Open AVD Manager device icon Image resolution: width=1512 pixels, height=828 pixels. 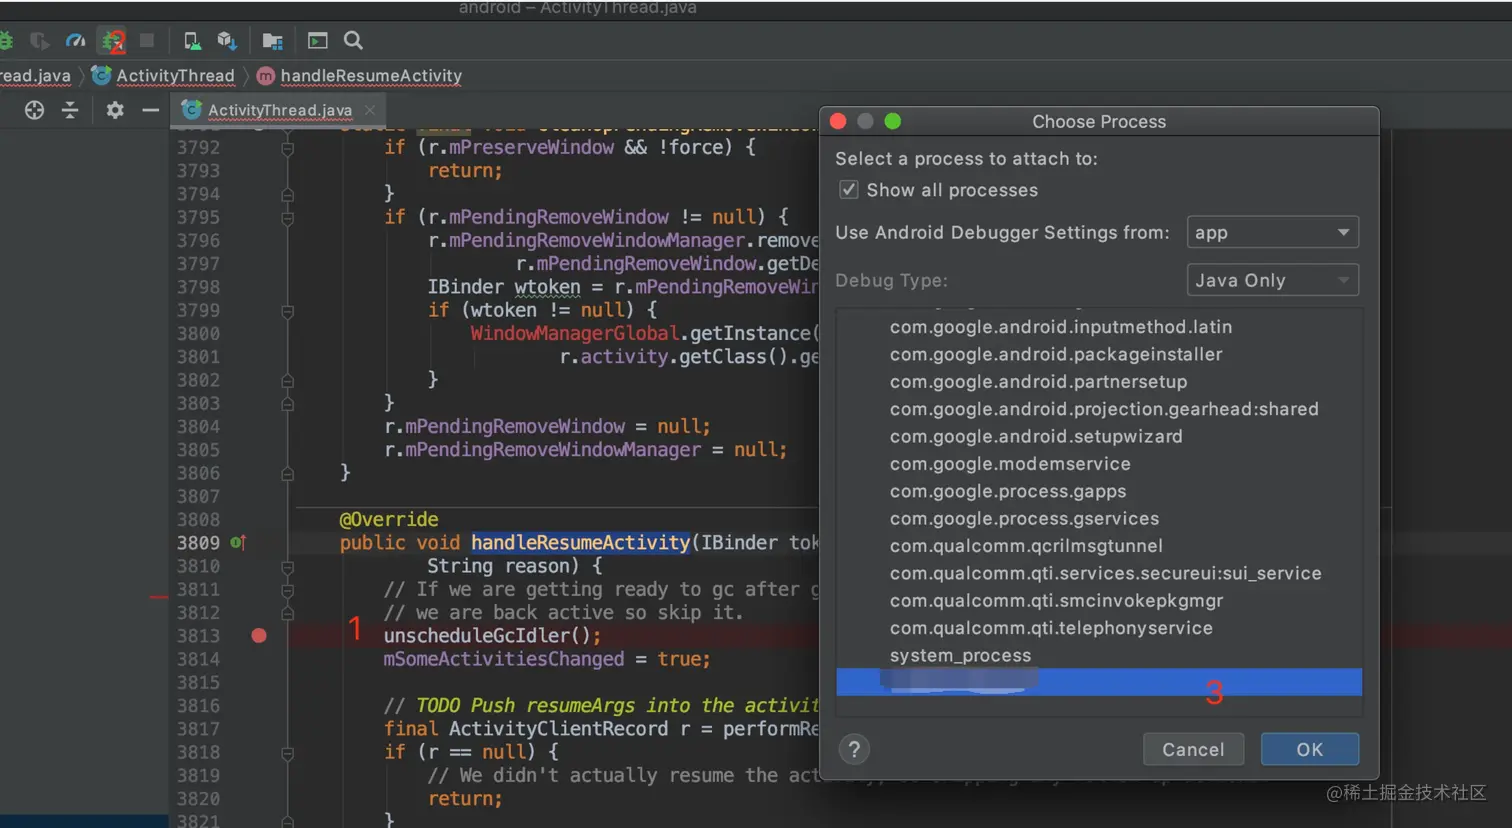(191, 41)
